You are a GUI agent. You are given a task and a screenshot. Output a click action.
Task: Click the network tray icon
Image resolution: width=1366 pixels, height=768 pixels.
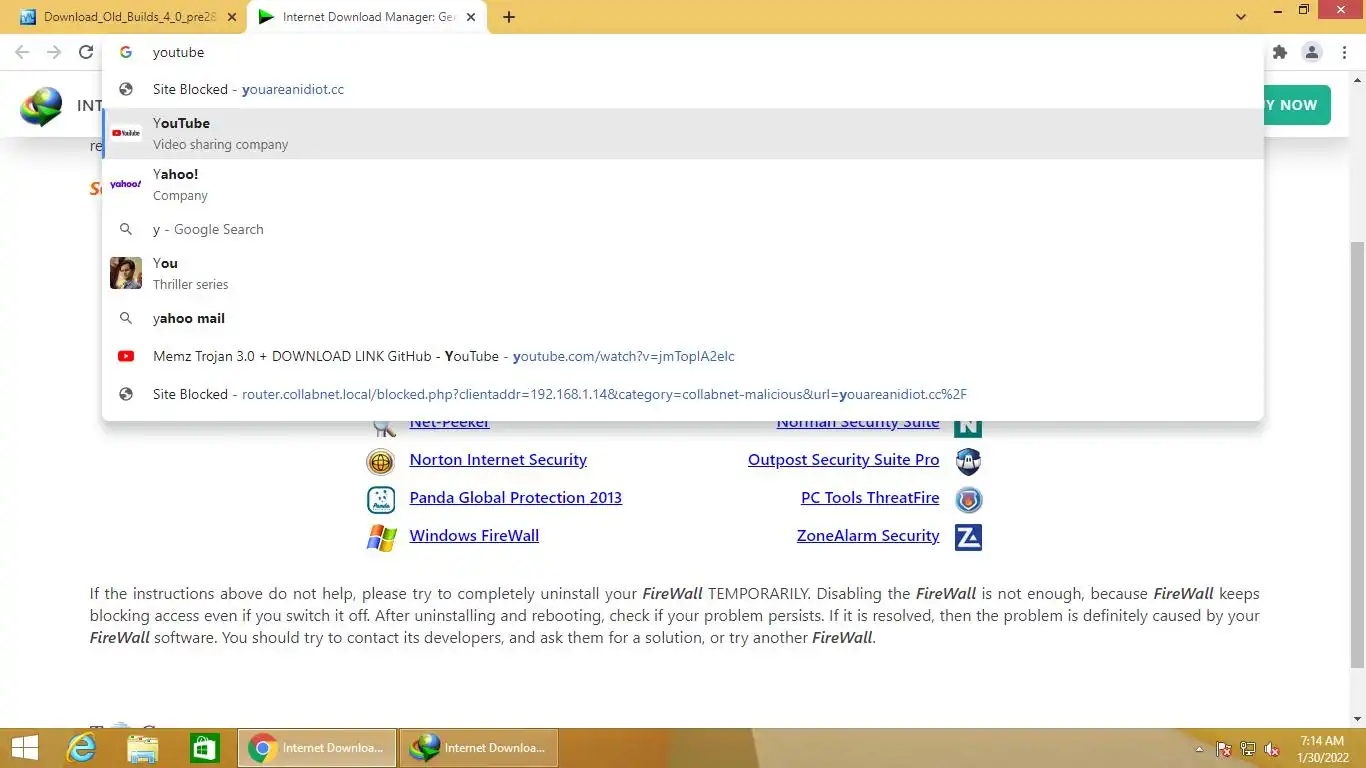pyautogui.click(x=1248, y=749)
